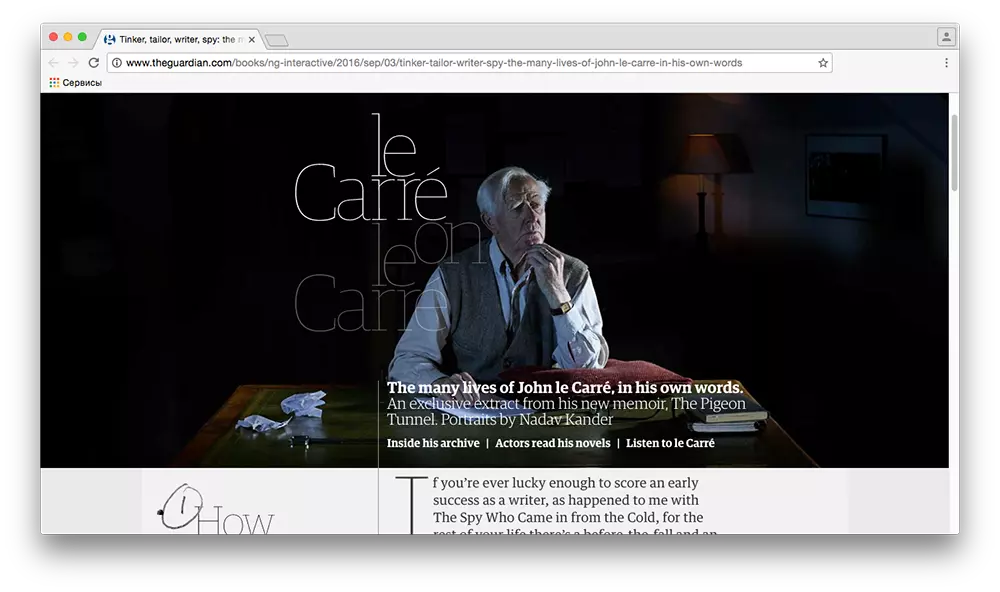Viewport: 1000px width, 592px height.
Task: Open the 'Actors read his novels' link
Action: tap(552, 443)
